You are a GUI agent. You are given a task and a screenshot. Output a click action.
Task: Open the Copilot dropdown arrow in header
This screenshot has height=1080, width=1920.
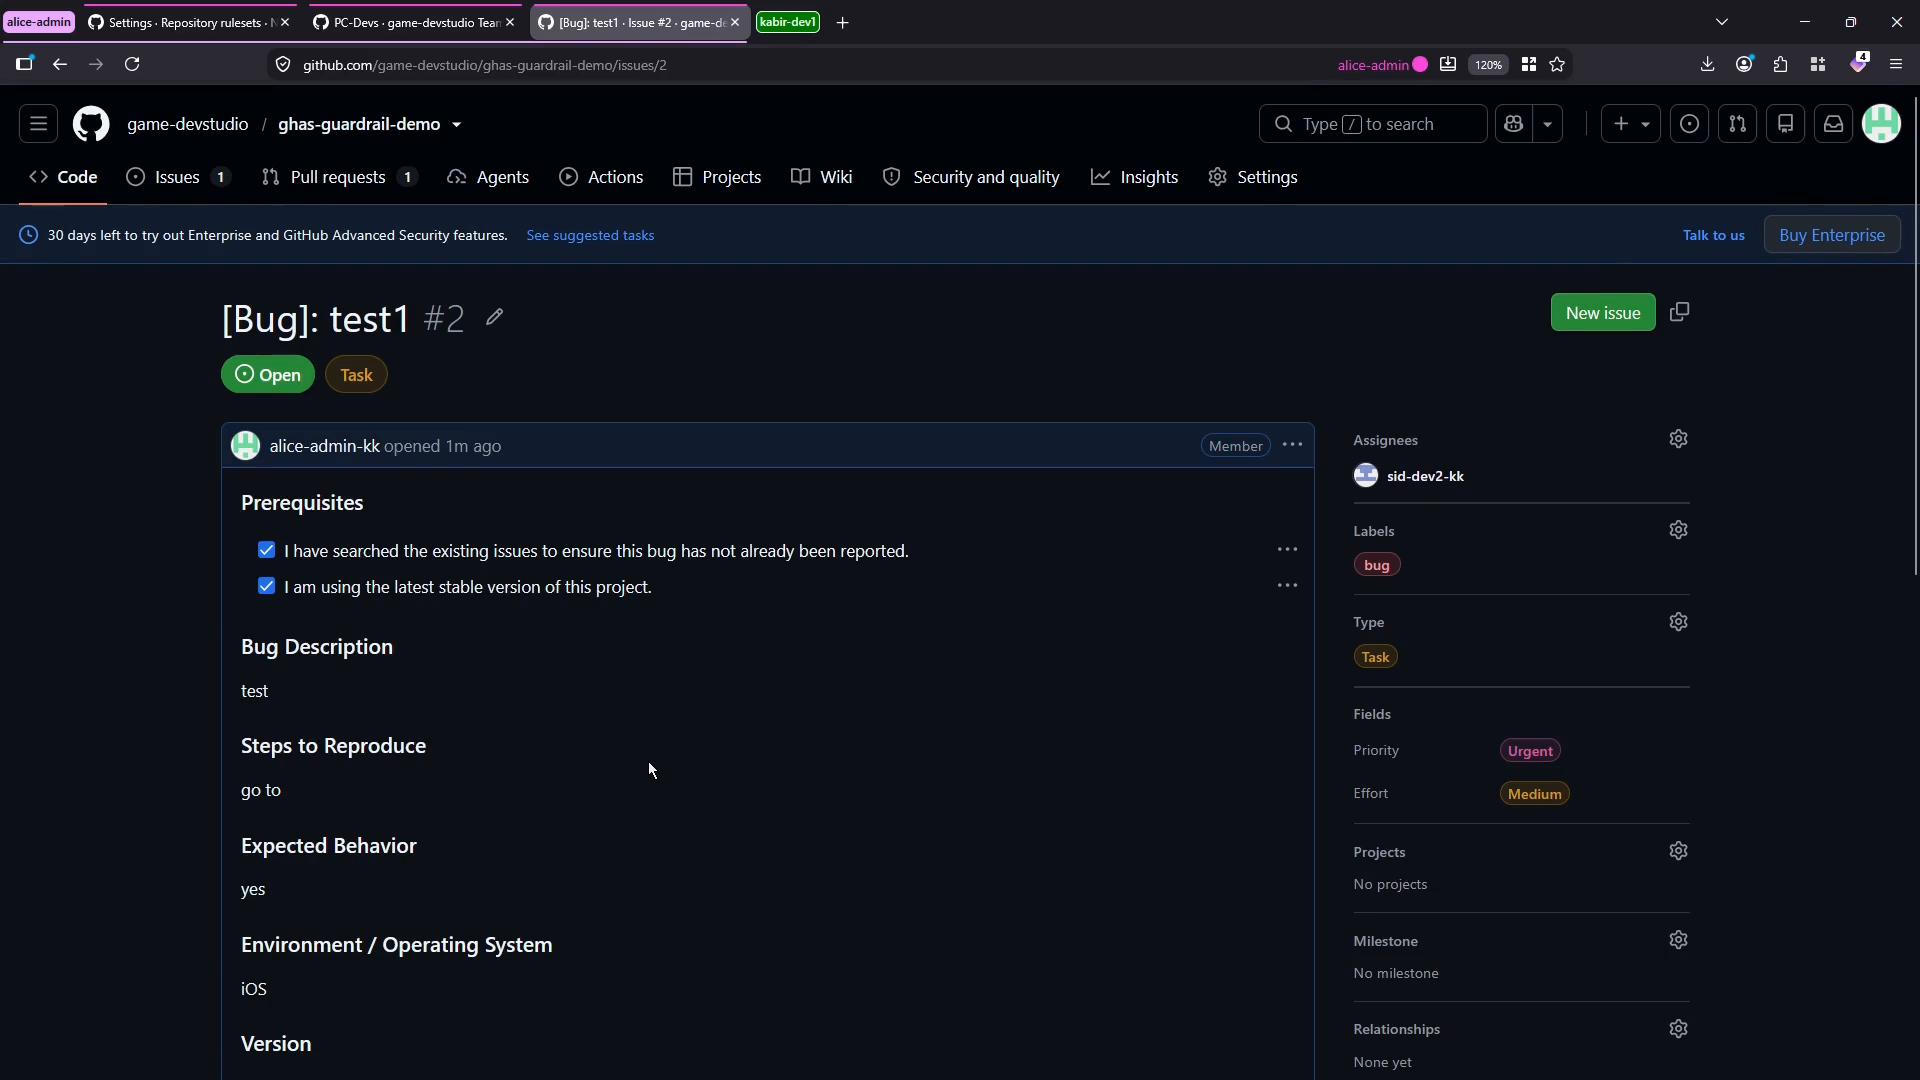(x=1547, y=124)
